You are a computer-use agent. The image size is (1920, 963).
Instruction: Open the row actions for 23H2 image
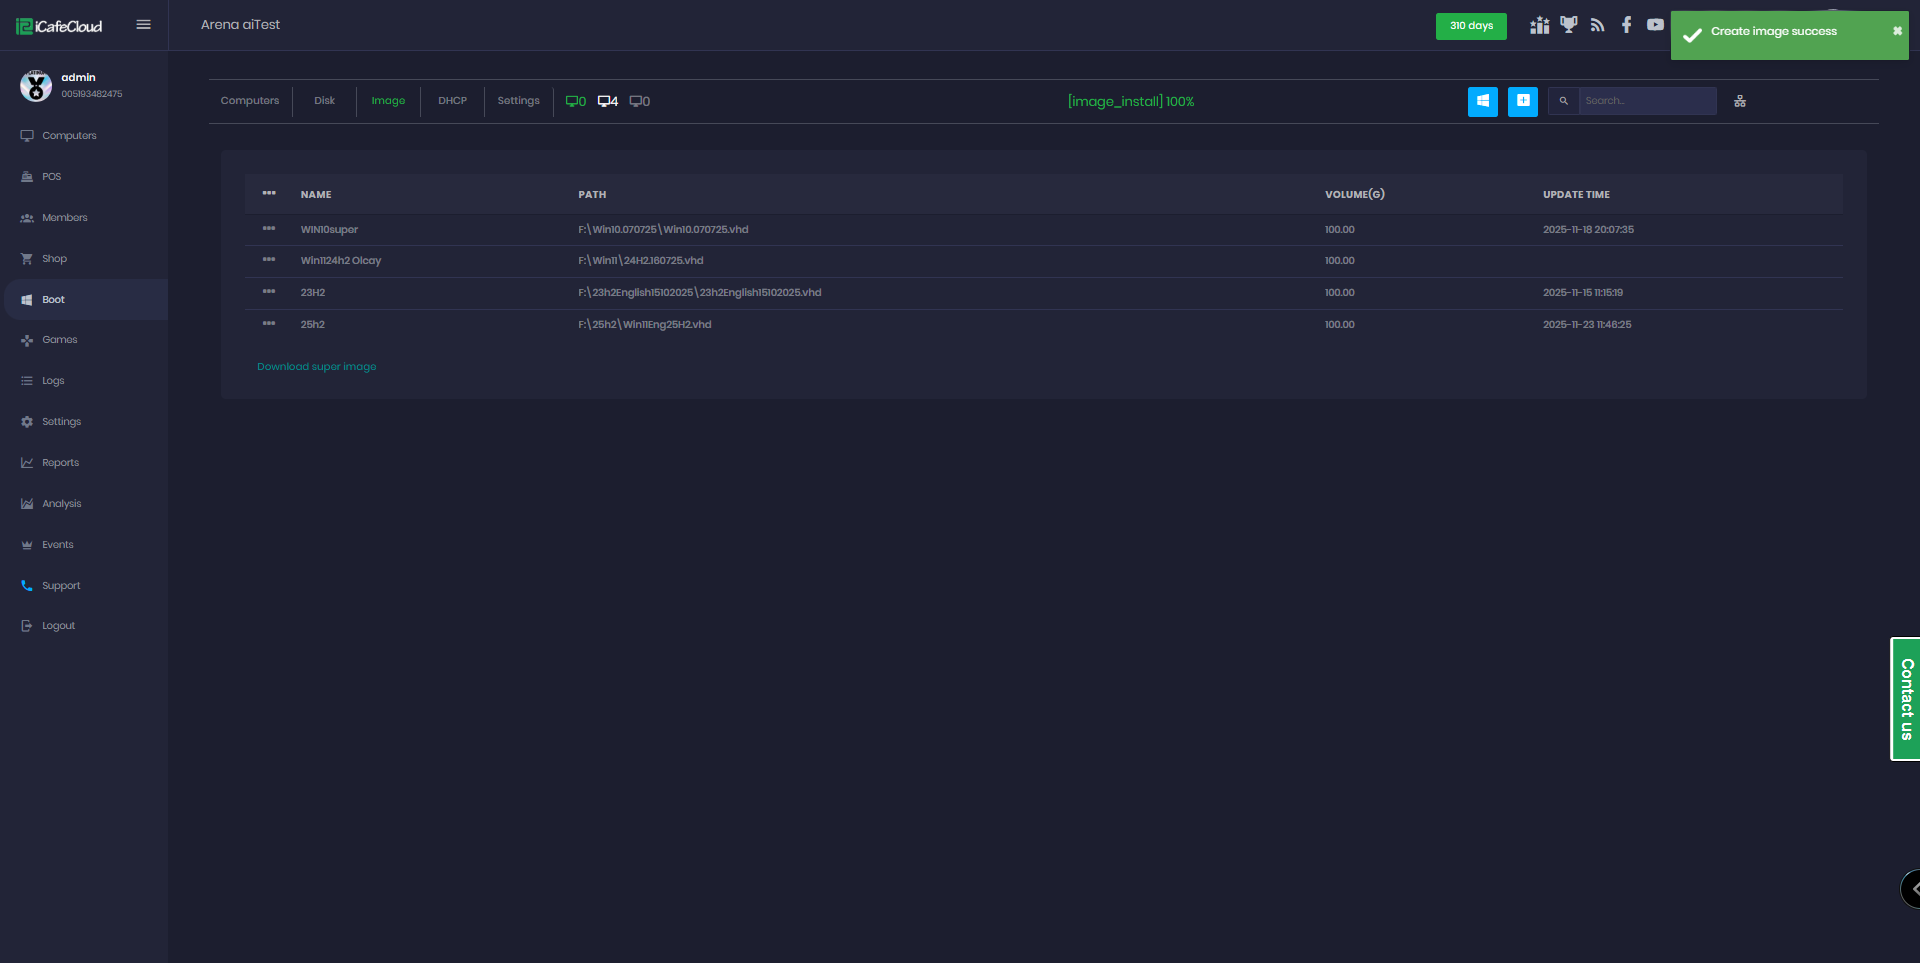[269, 292]
